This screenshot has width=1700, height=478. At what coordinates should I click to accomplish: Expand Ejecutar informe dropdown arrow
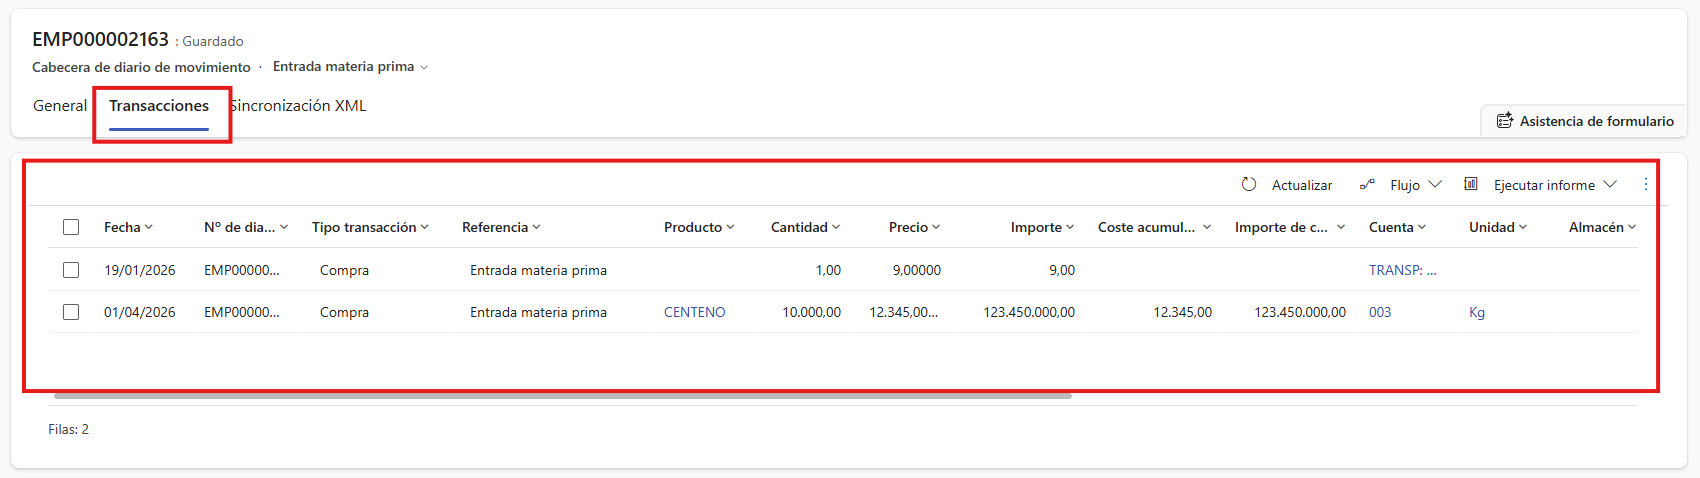1610,185
